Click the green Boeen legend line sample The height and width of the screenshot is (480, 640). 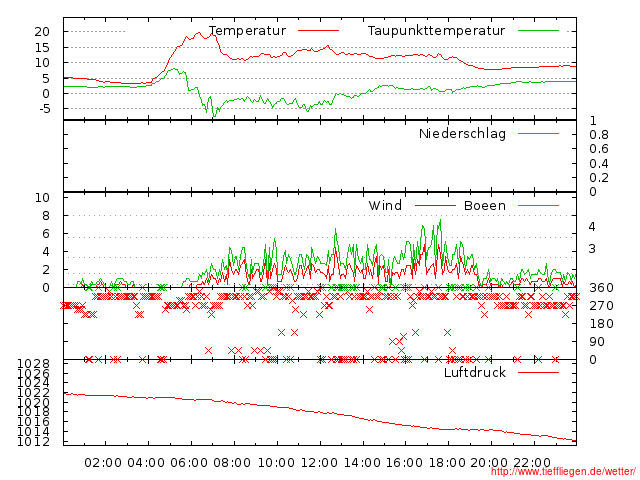click(538, 205)
